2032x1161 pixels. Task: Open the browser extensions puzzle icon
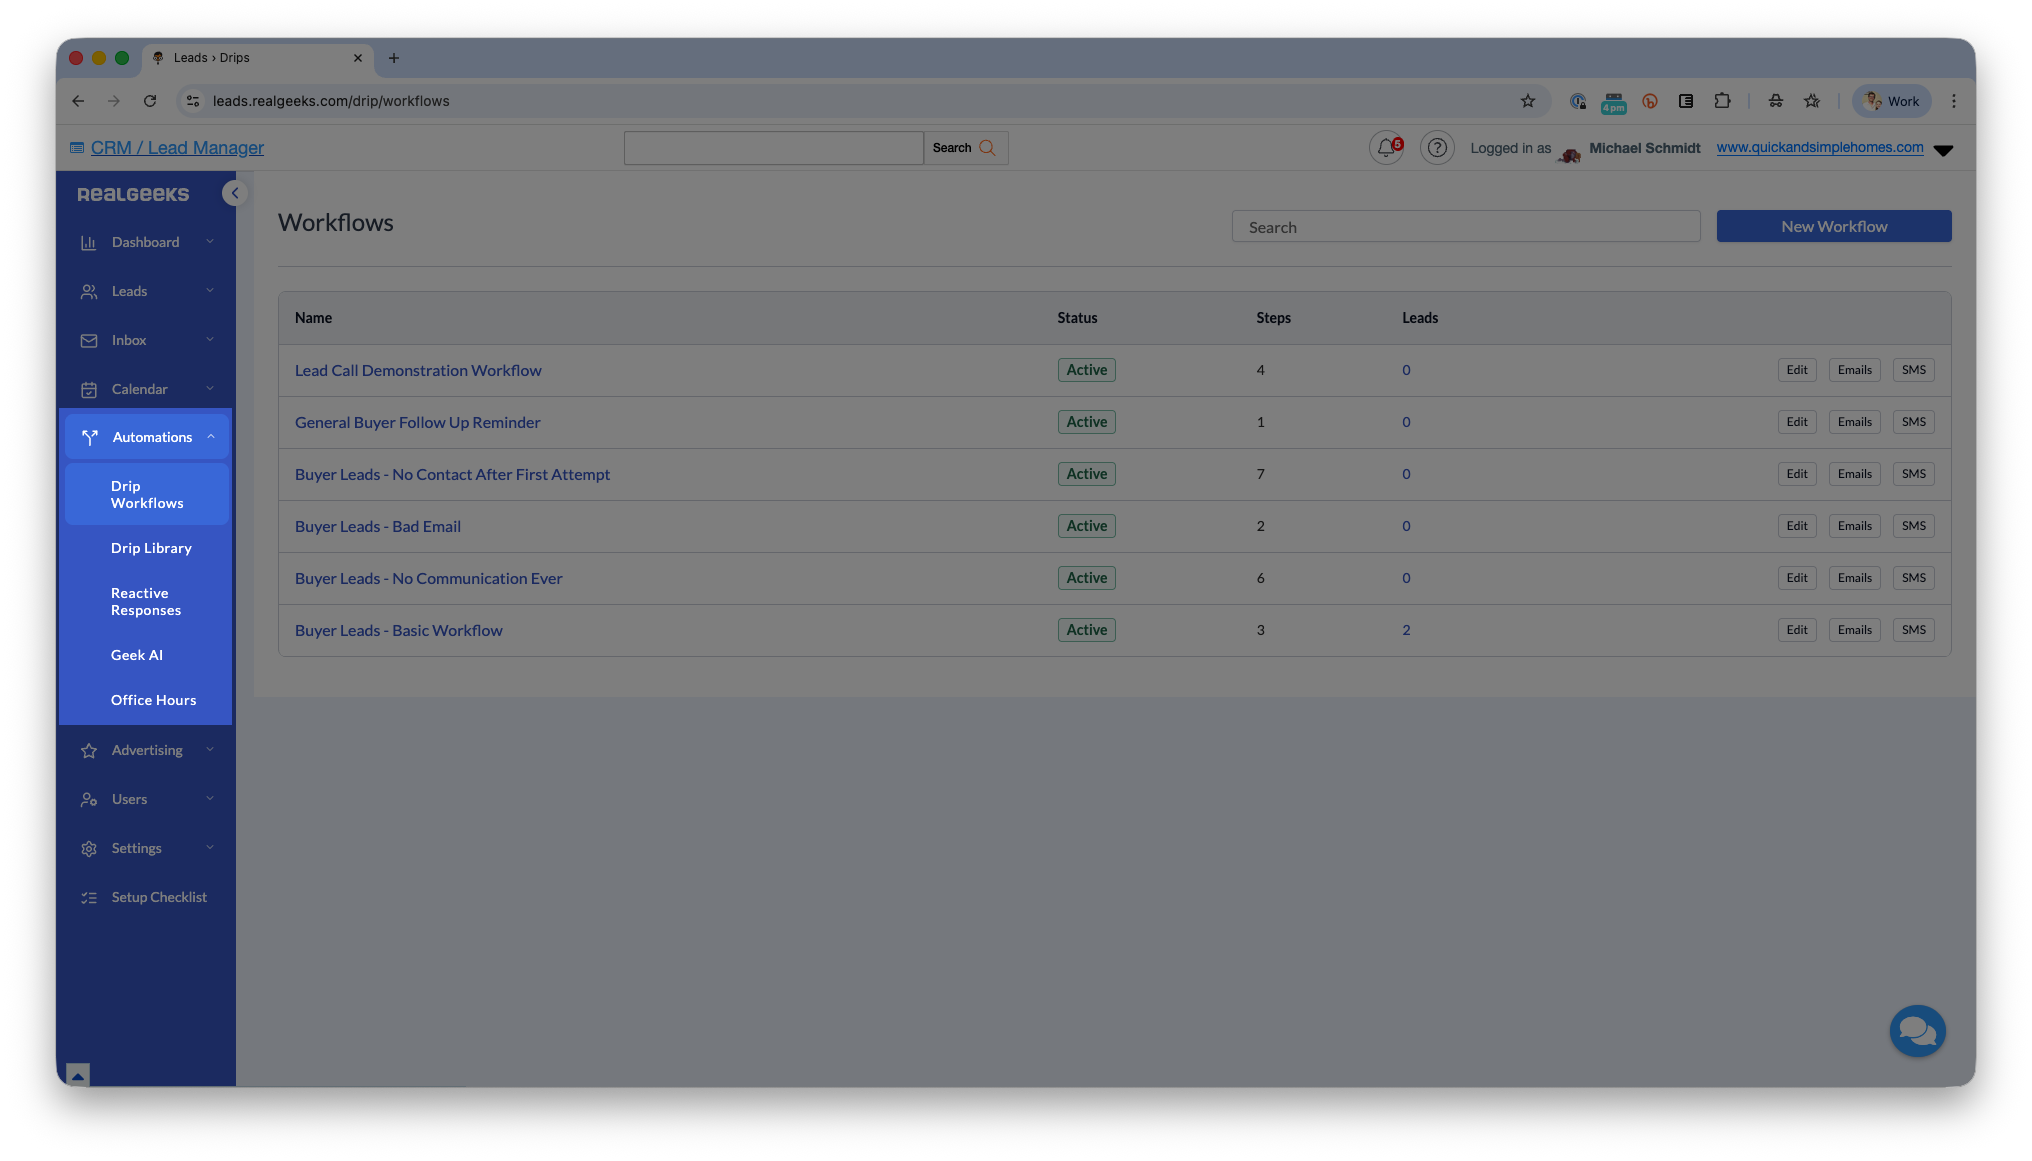point(1722,101)
